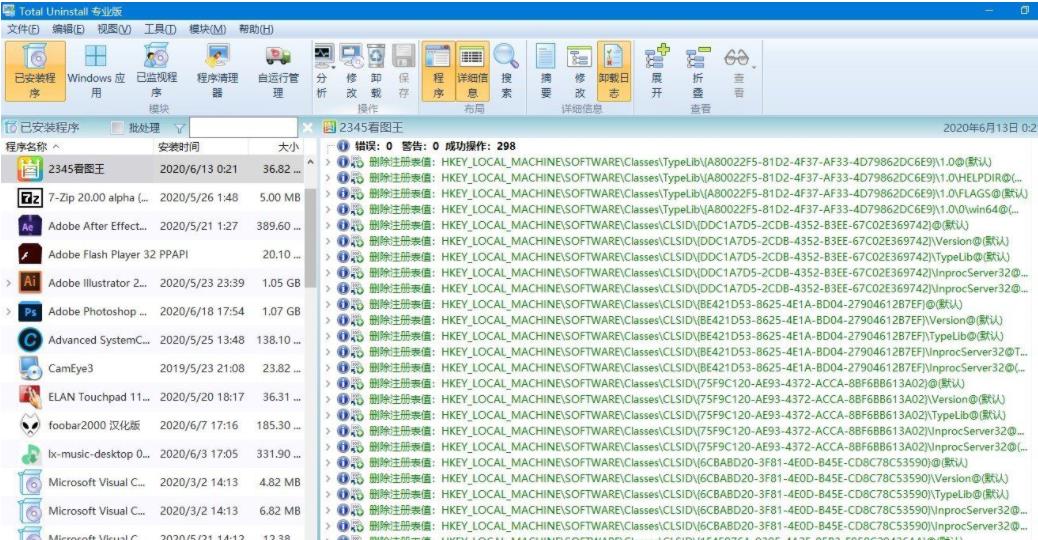Select 7-Zip 20.00 alpha entry

153,198
